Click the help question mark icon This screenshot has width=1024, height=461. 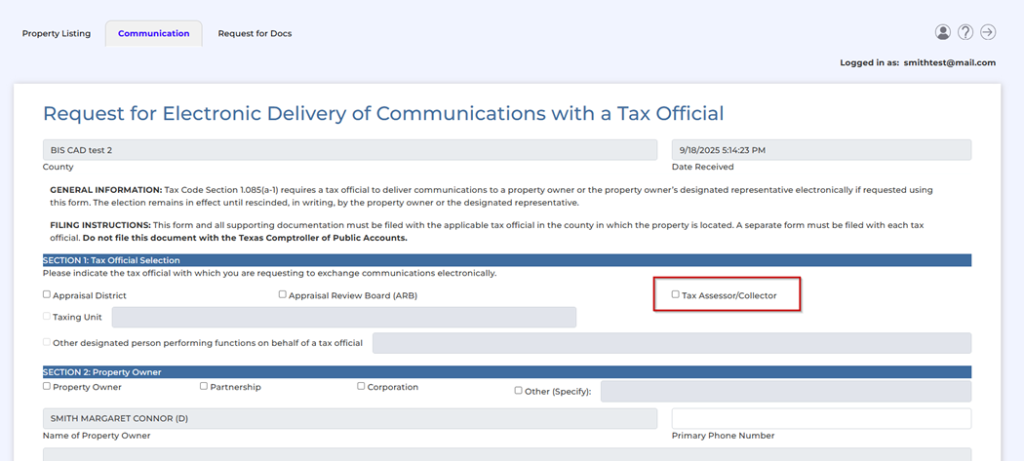[965, 32]
